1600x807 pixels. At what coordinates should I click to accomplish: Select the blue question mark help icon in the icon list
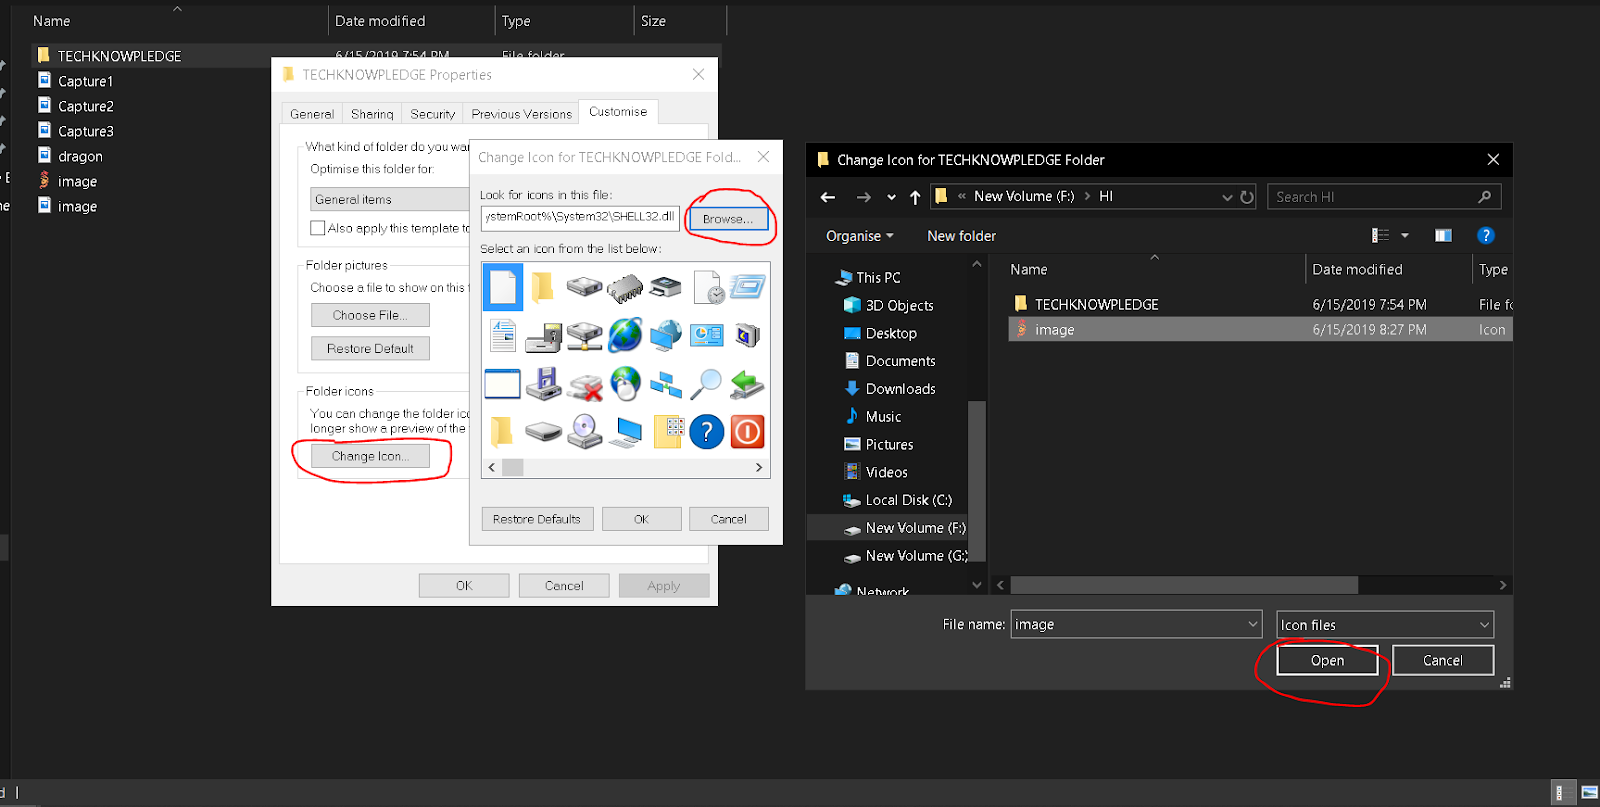click(x=706, y=432)
